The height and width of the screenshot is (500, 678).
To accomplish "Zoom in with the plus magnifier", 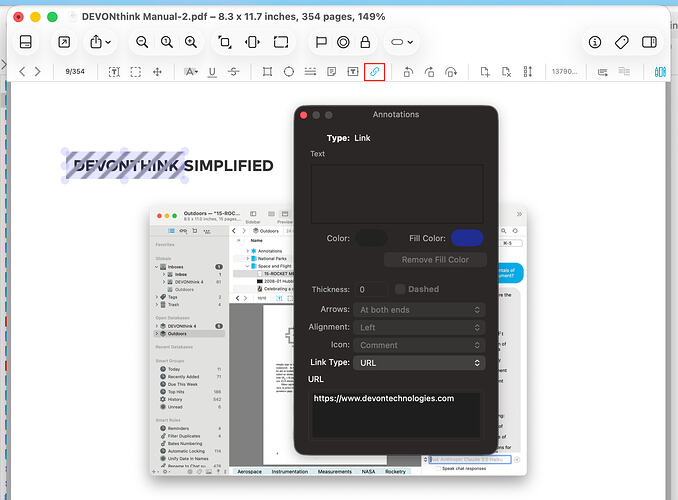I will pyautogui.click(x=191, y=42).
